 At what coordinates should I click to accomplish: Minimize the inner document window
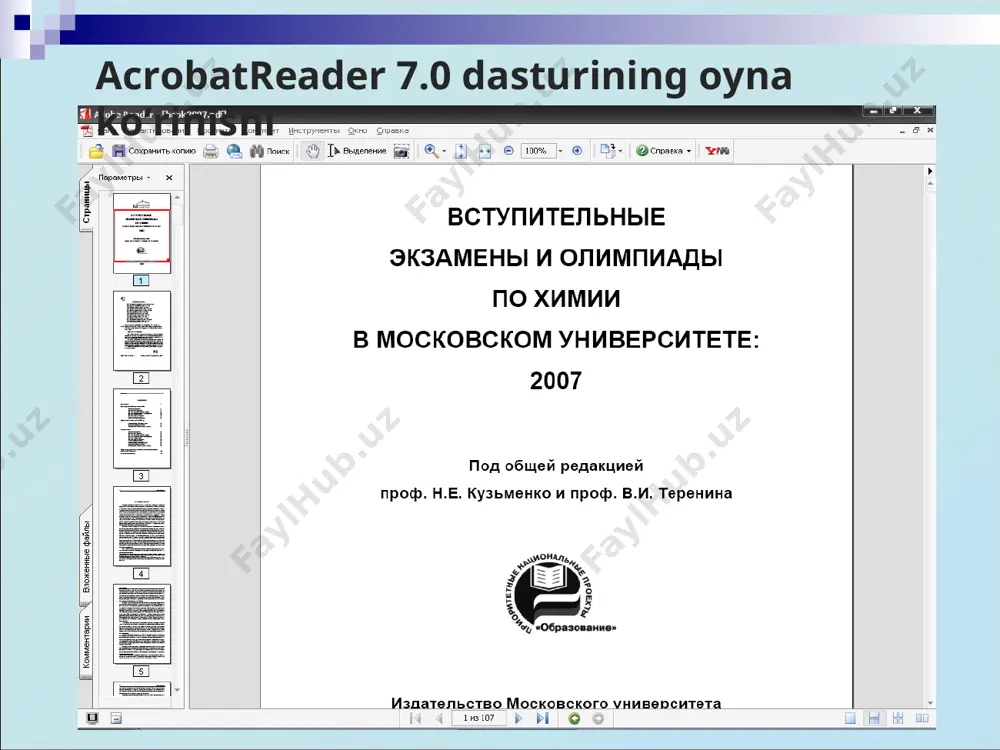point(902,131)
